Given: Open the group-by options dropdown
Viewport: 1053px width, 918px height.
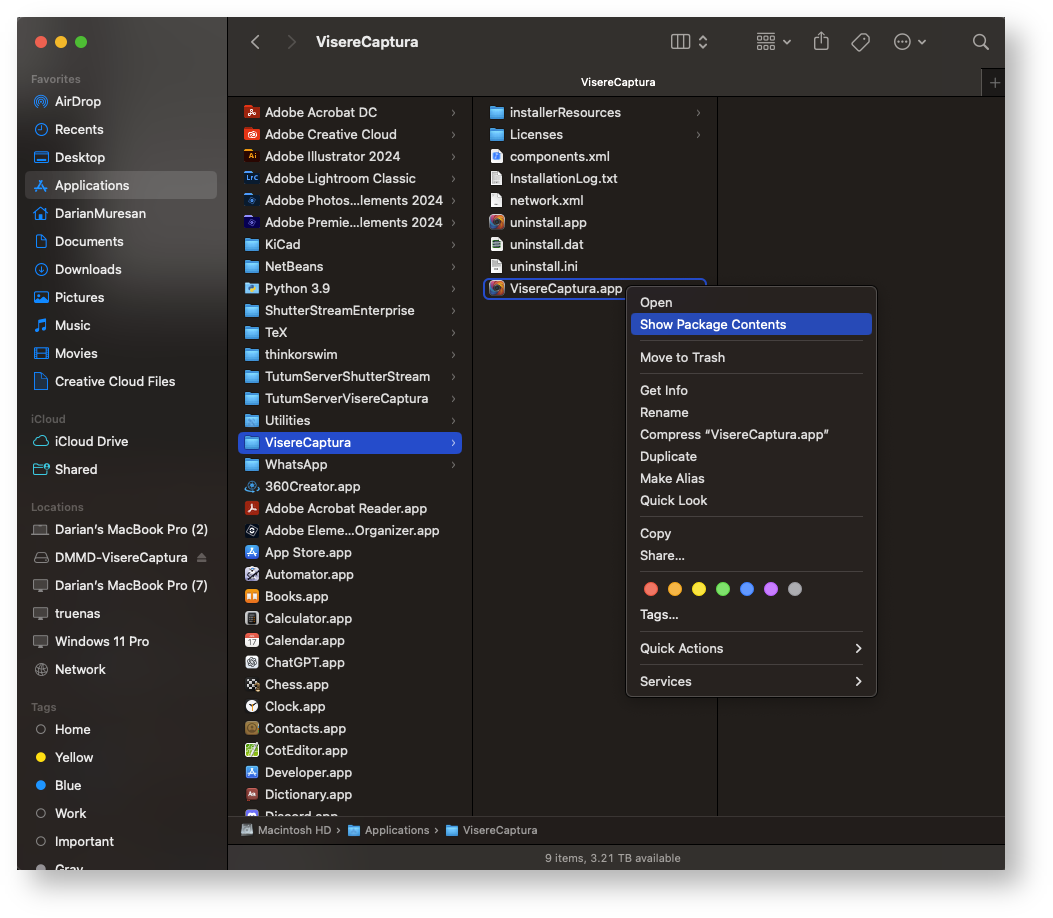Looking at the screenshot, I should click(773, 42).
